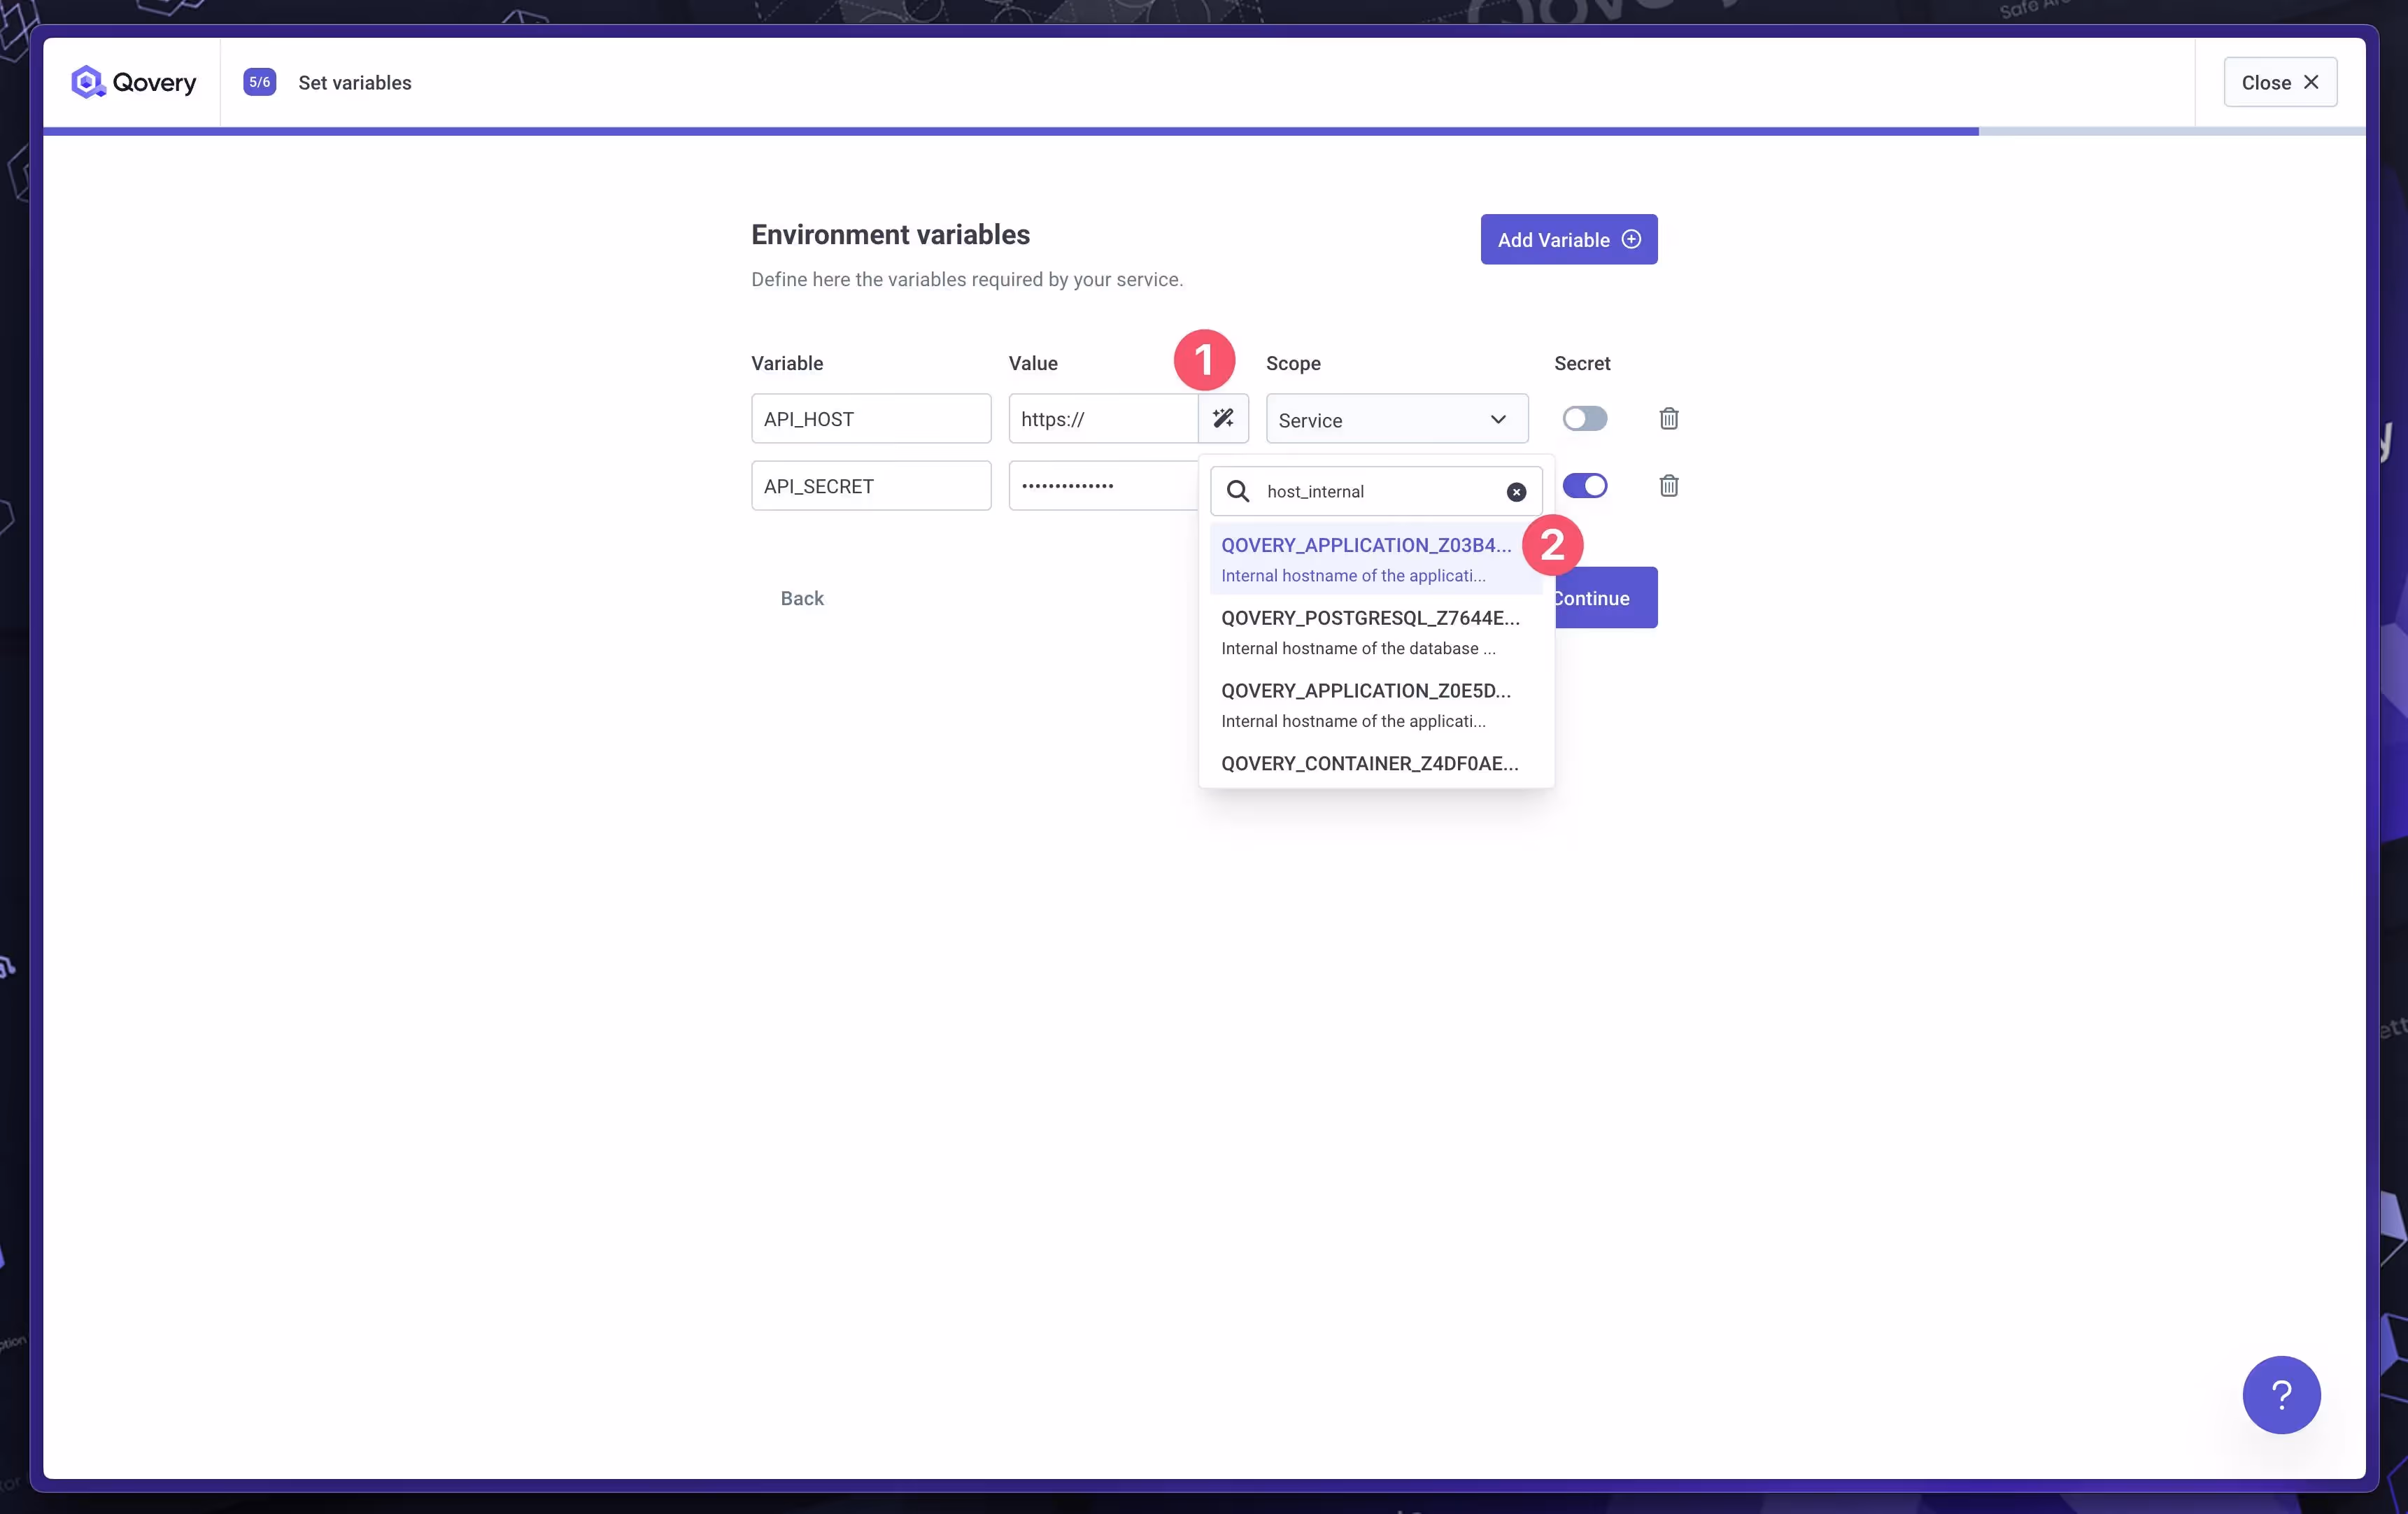This screenshot has height=1514, width=2408.
Task: Click the API_HOST variable name field
Action: [x=870, y=419]
